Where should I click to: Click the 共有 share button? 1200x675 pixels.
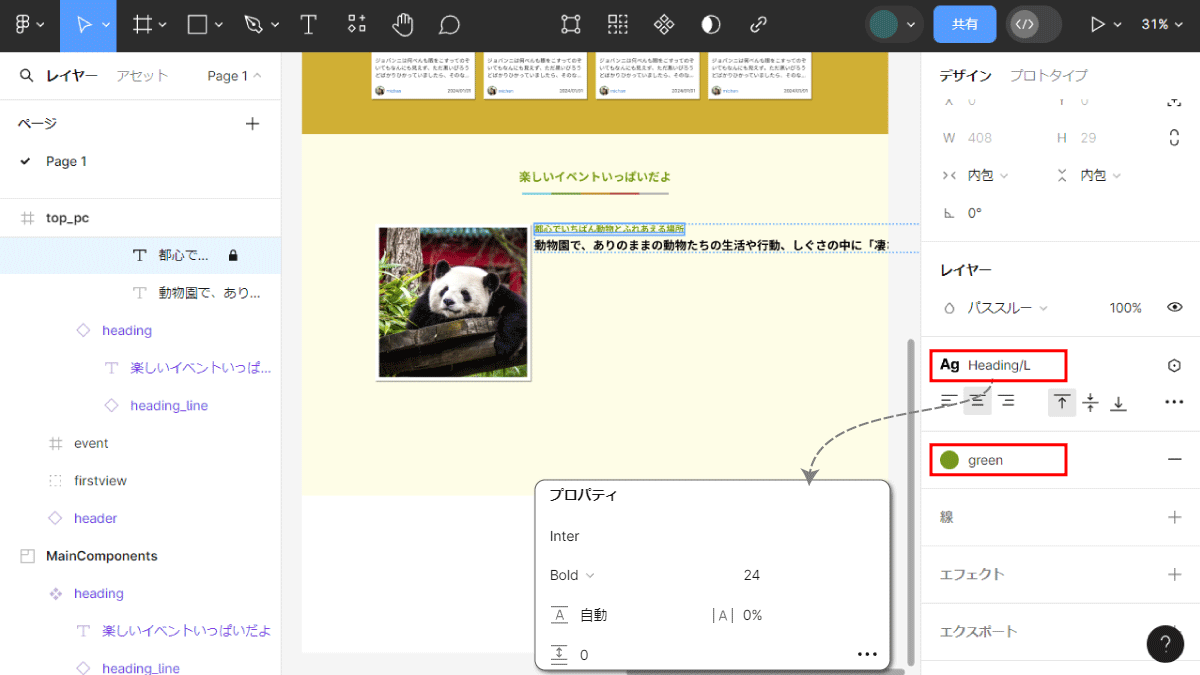(x=964, y=24)
